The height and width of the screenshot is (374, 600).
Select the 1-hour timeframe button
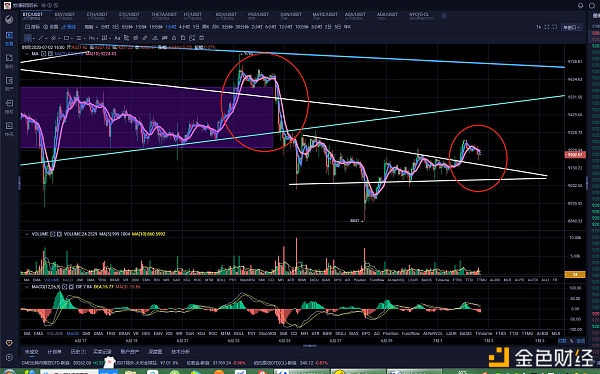pyautogui.click(x=171, y=27)
